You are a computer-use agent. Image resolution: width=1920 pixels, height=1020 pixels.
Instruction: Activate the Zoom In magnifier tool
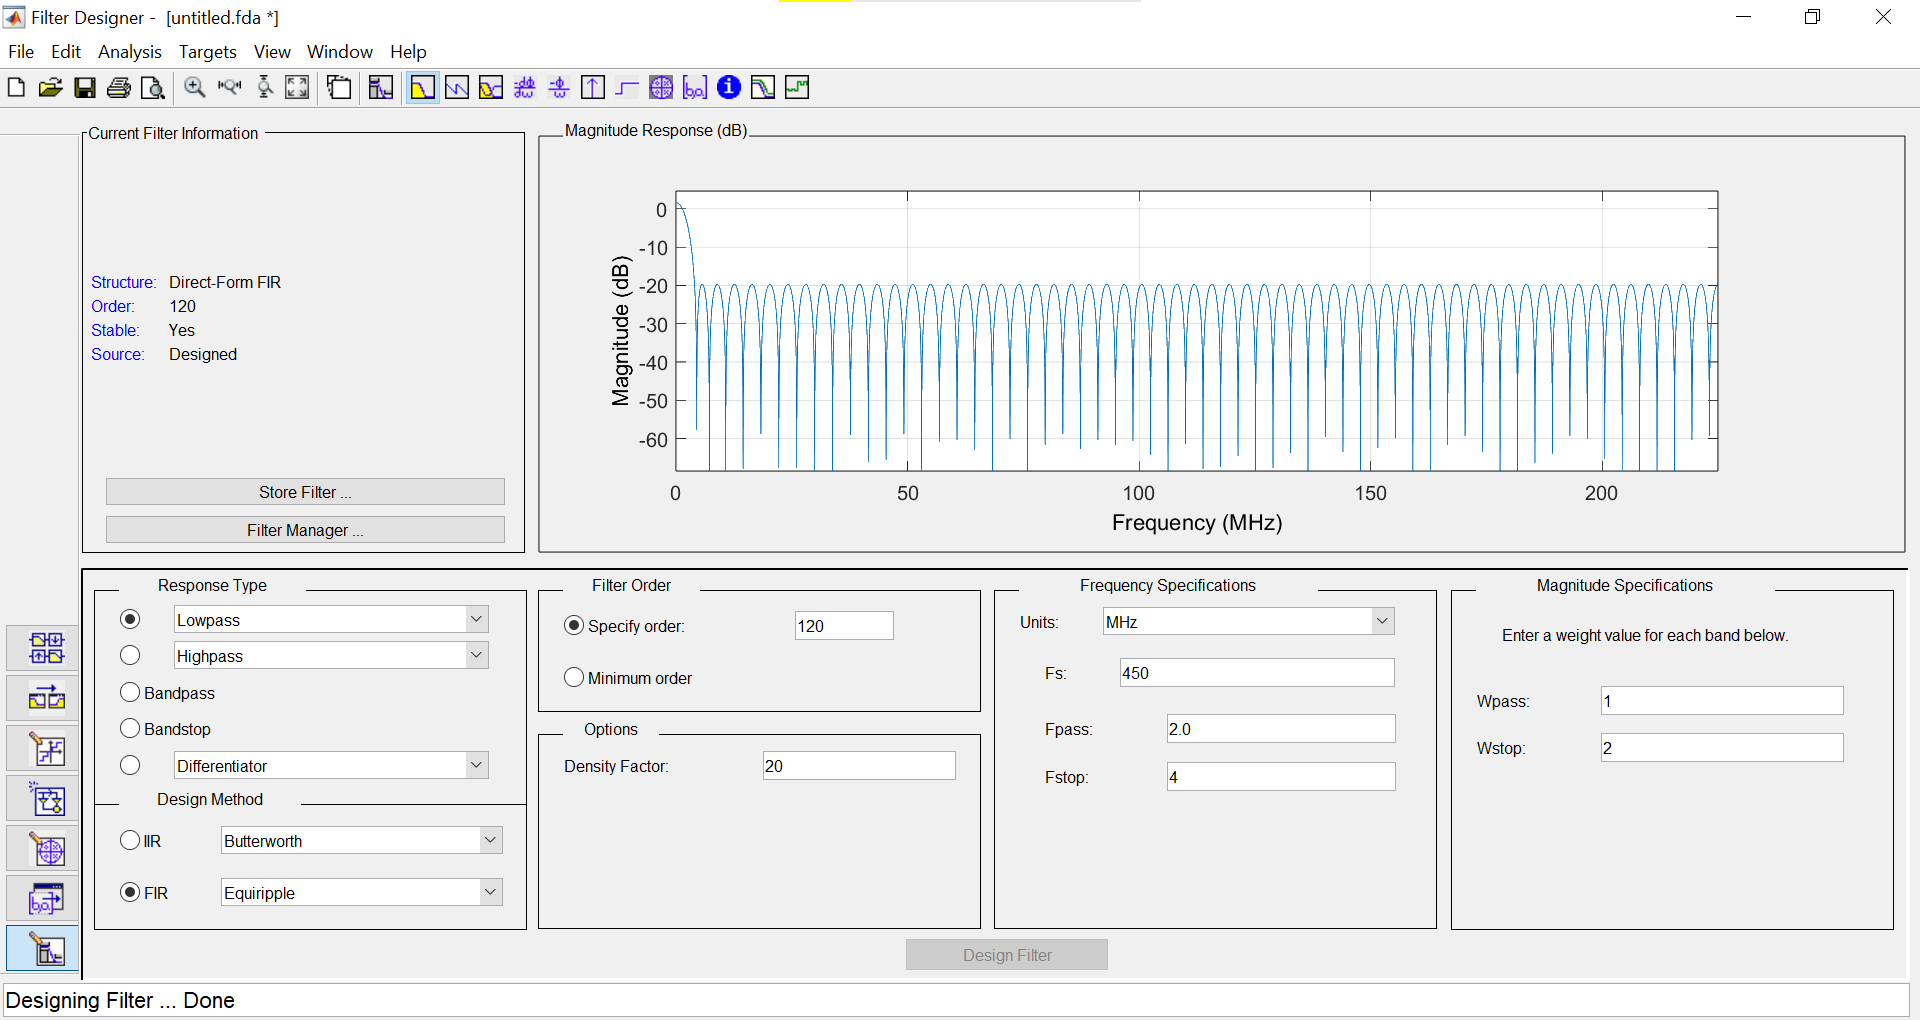point(195,88)
